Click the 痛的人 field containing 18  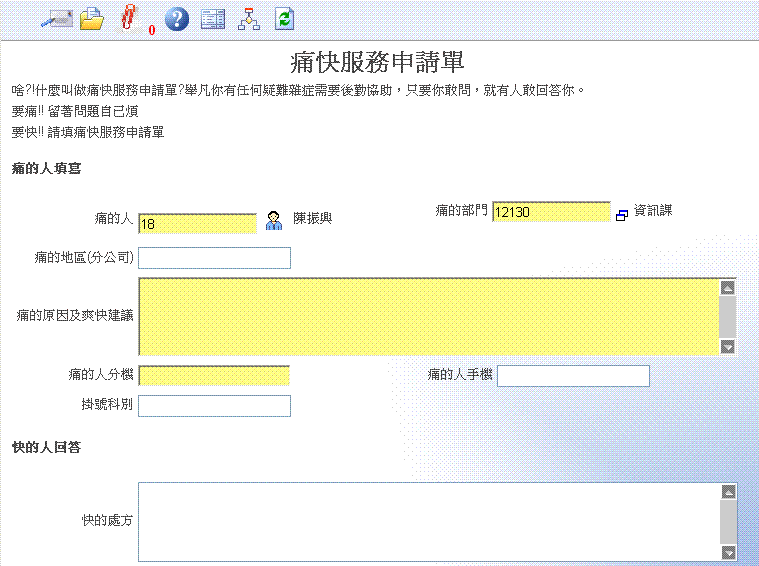click(x=197, y=224)
